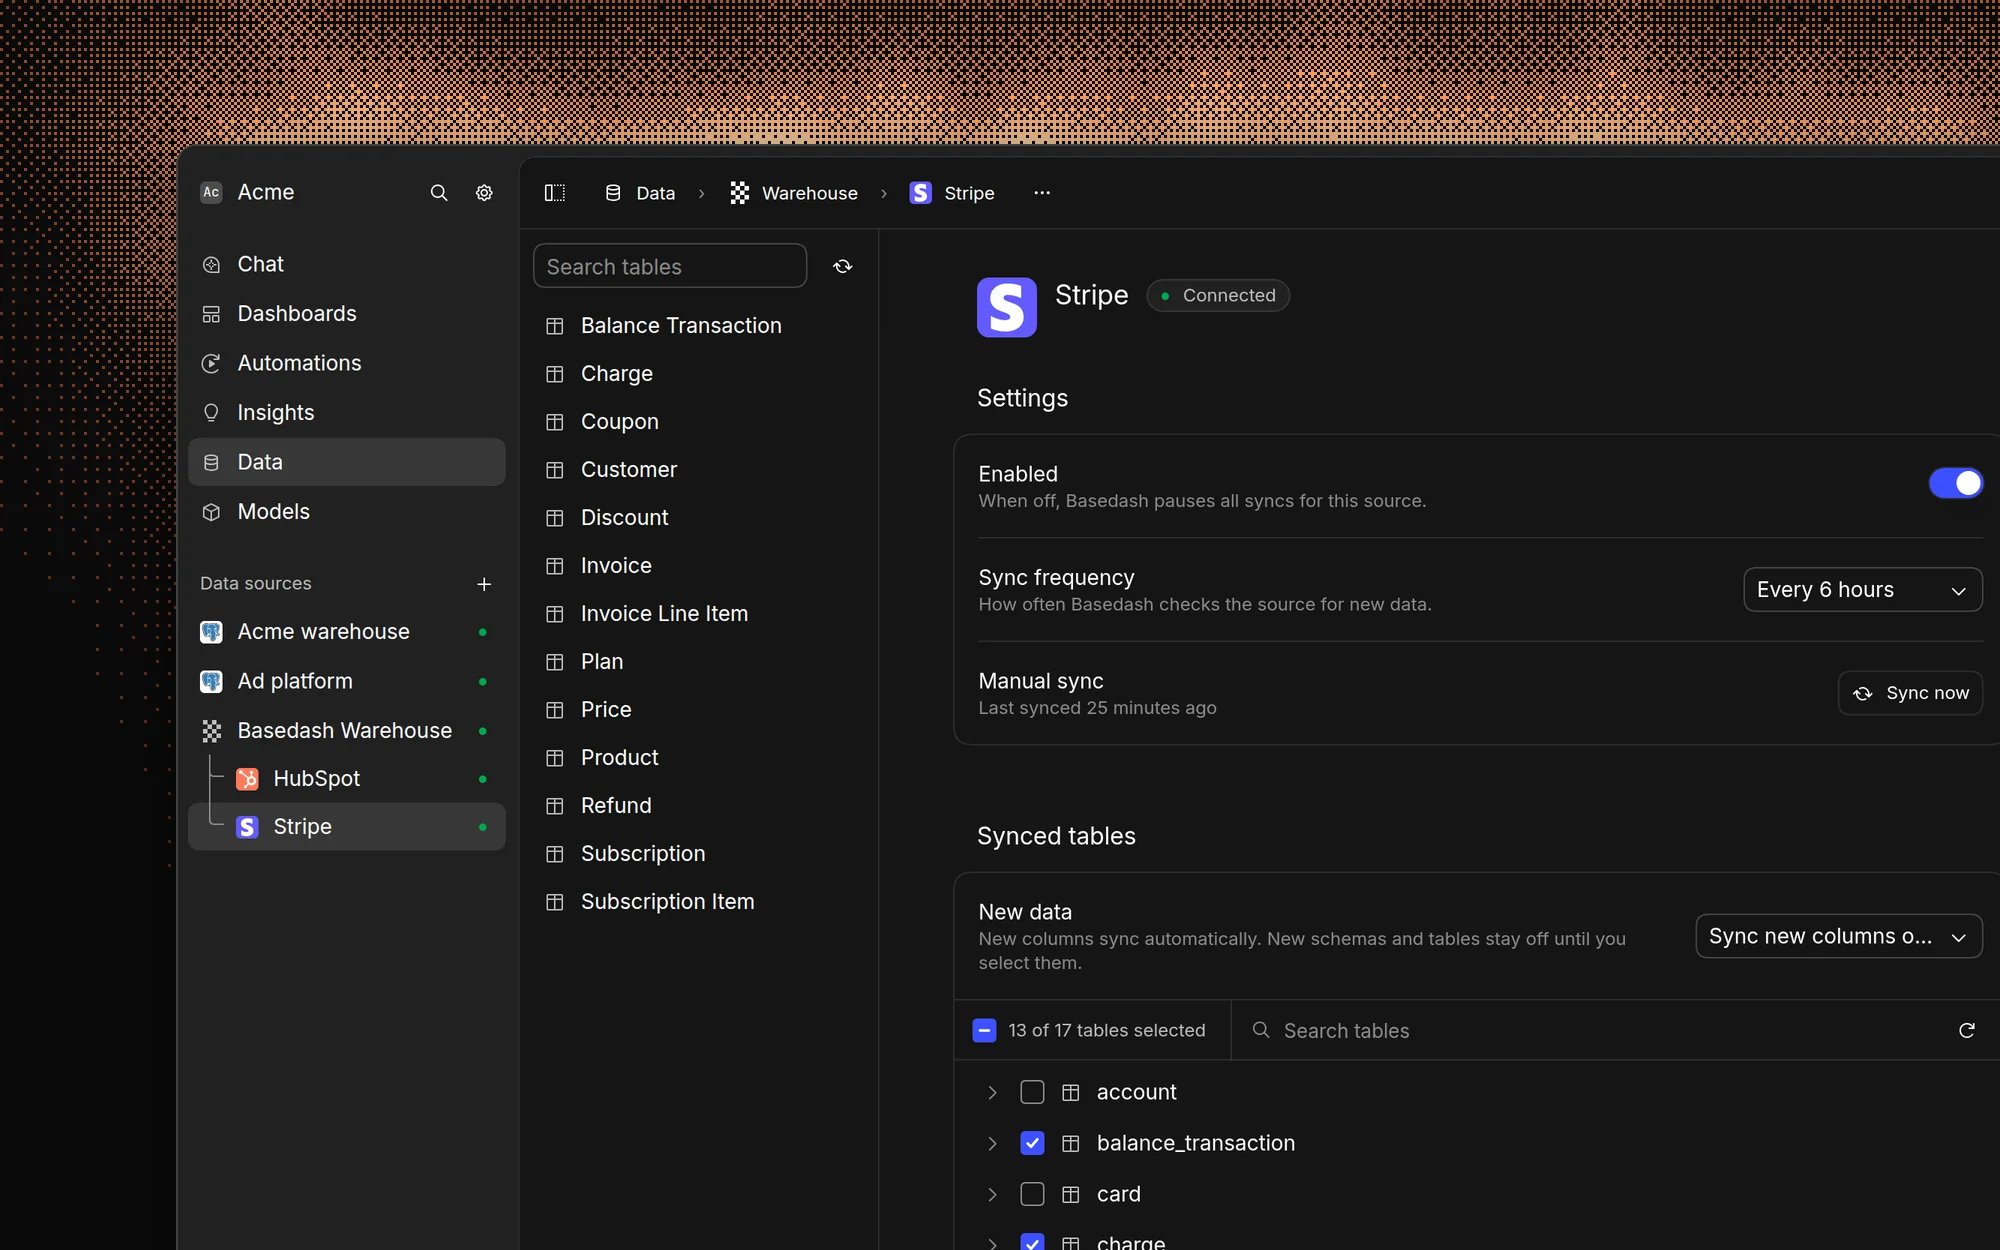Check the account table checkbox
The height and width of the screenshot is (1250, 2000).
pos(1032,1092)
